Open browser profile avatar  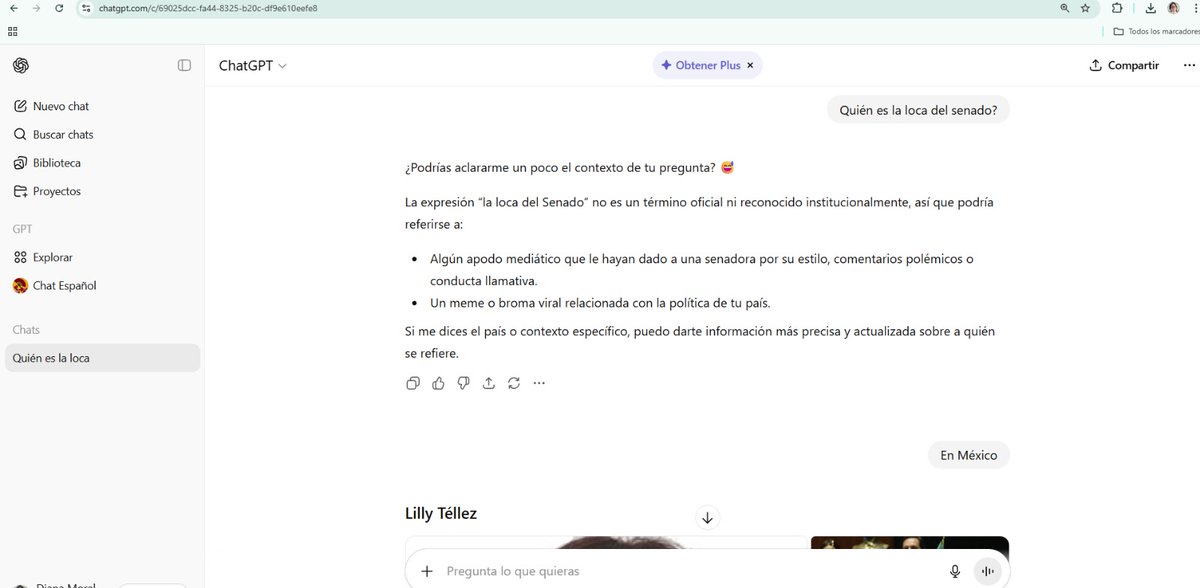[1173, 8]
